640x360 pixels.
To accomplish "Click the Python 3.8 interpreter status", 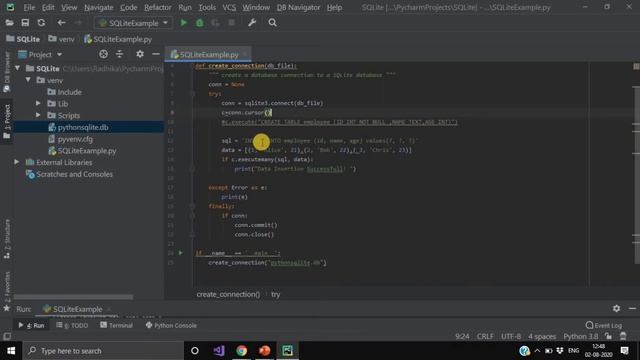I will click(x=580, y=336).
